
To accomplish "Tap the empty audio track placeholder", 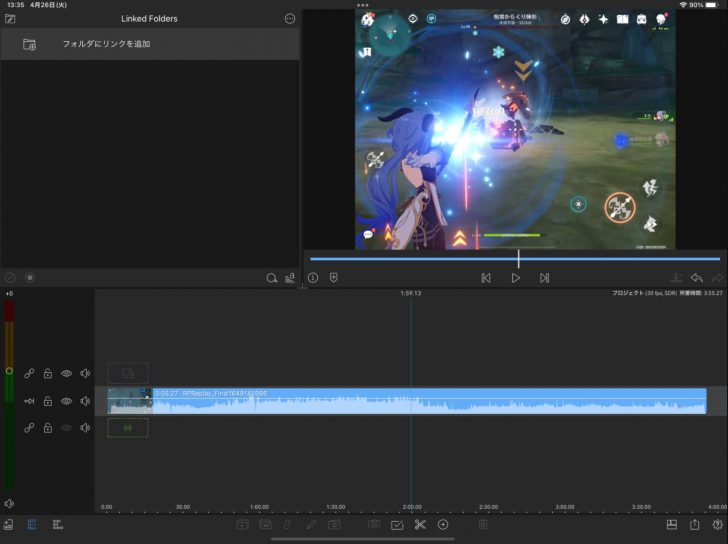I will 128,427.
